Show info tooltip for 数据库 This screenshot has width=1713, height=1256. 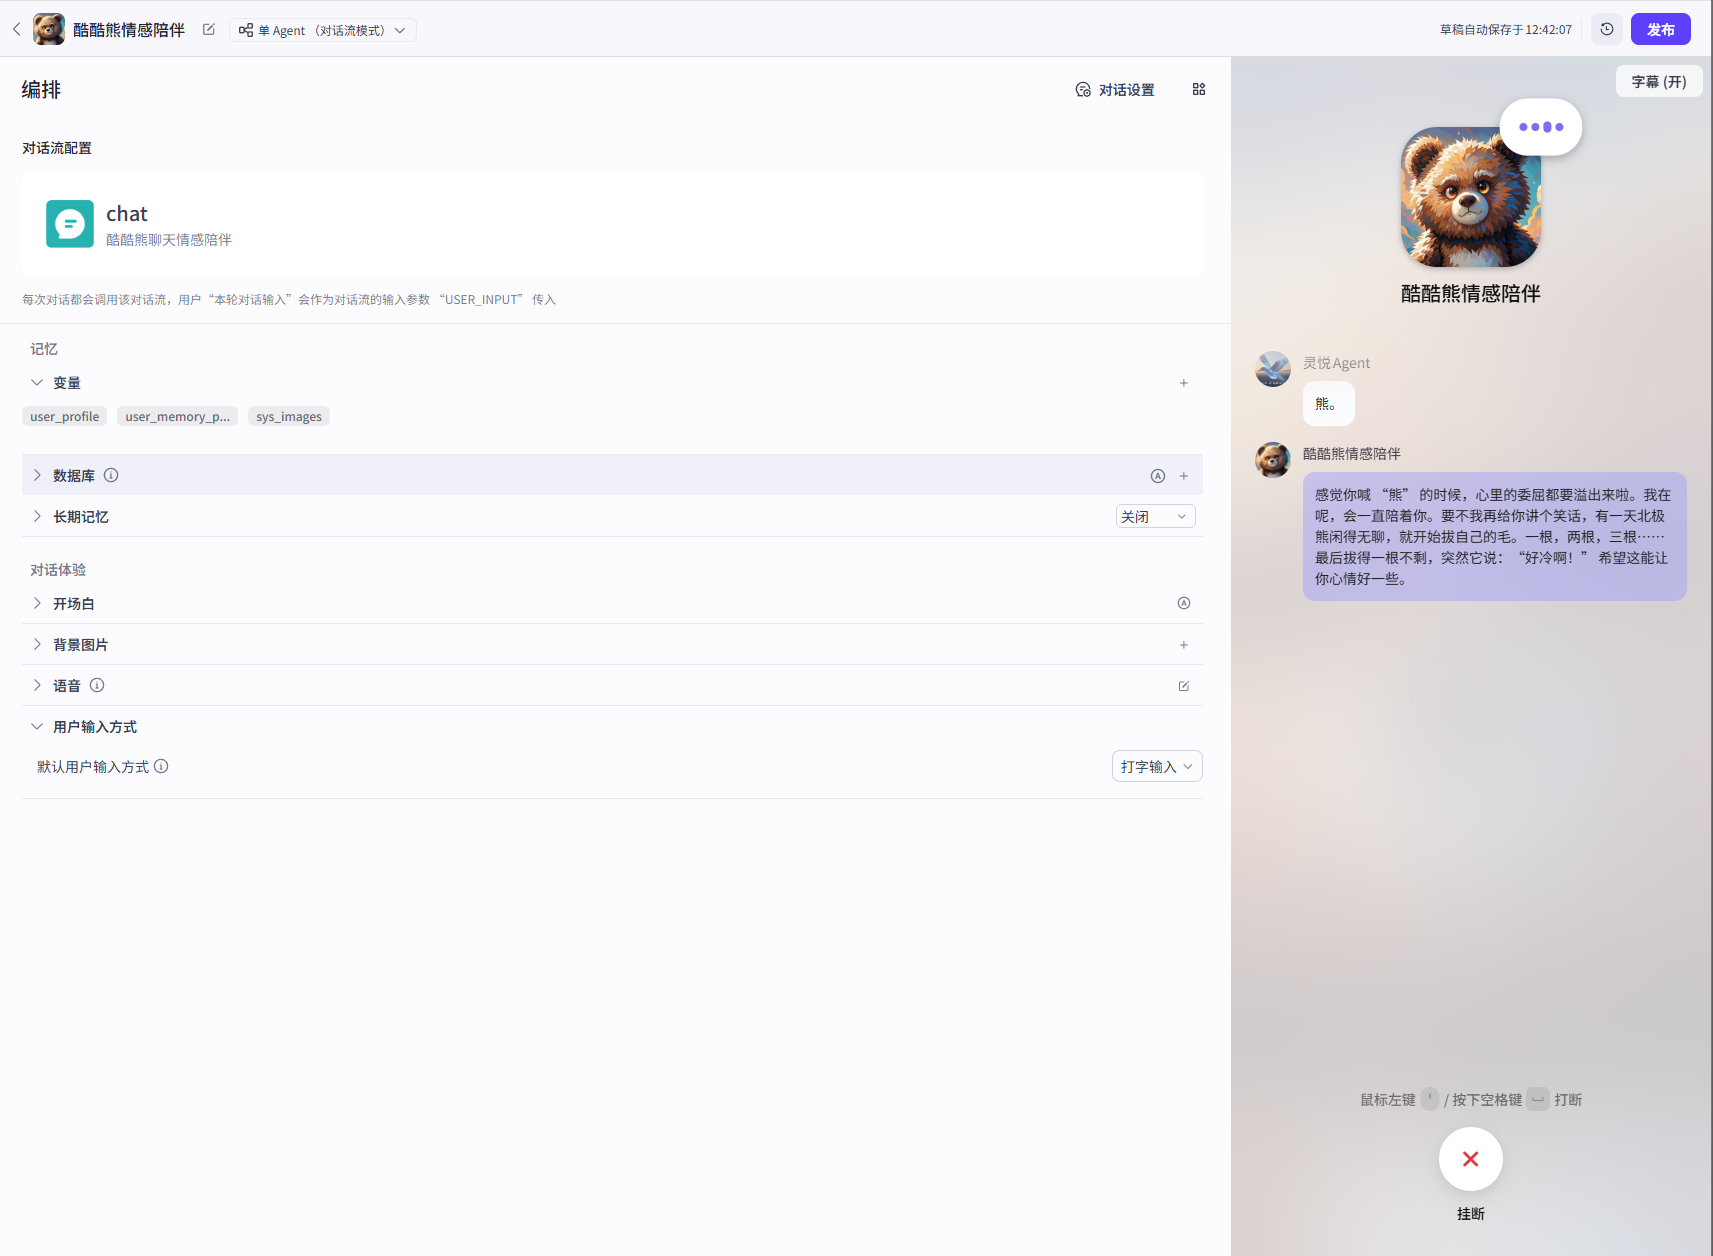click(x=111, y=476)
